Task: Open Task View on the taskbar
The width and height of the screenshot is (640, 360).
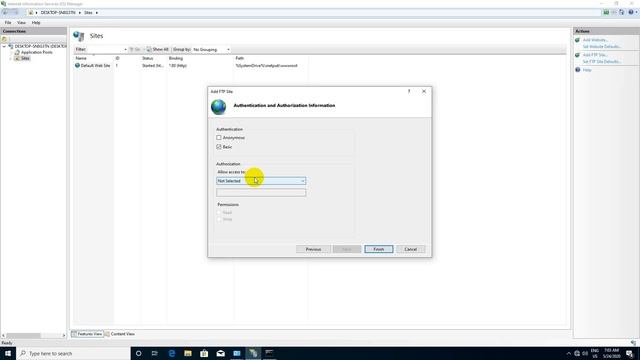Action: click(155, 353)
